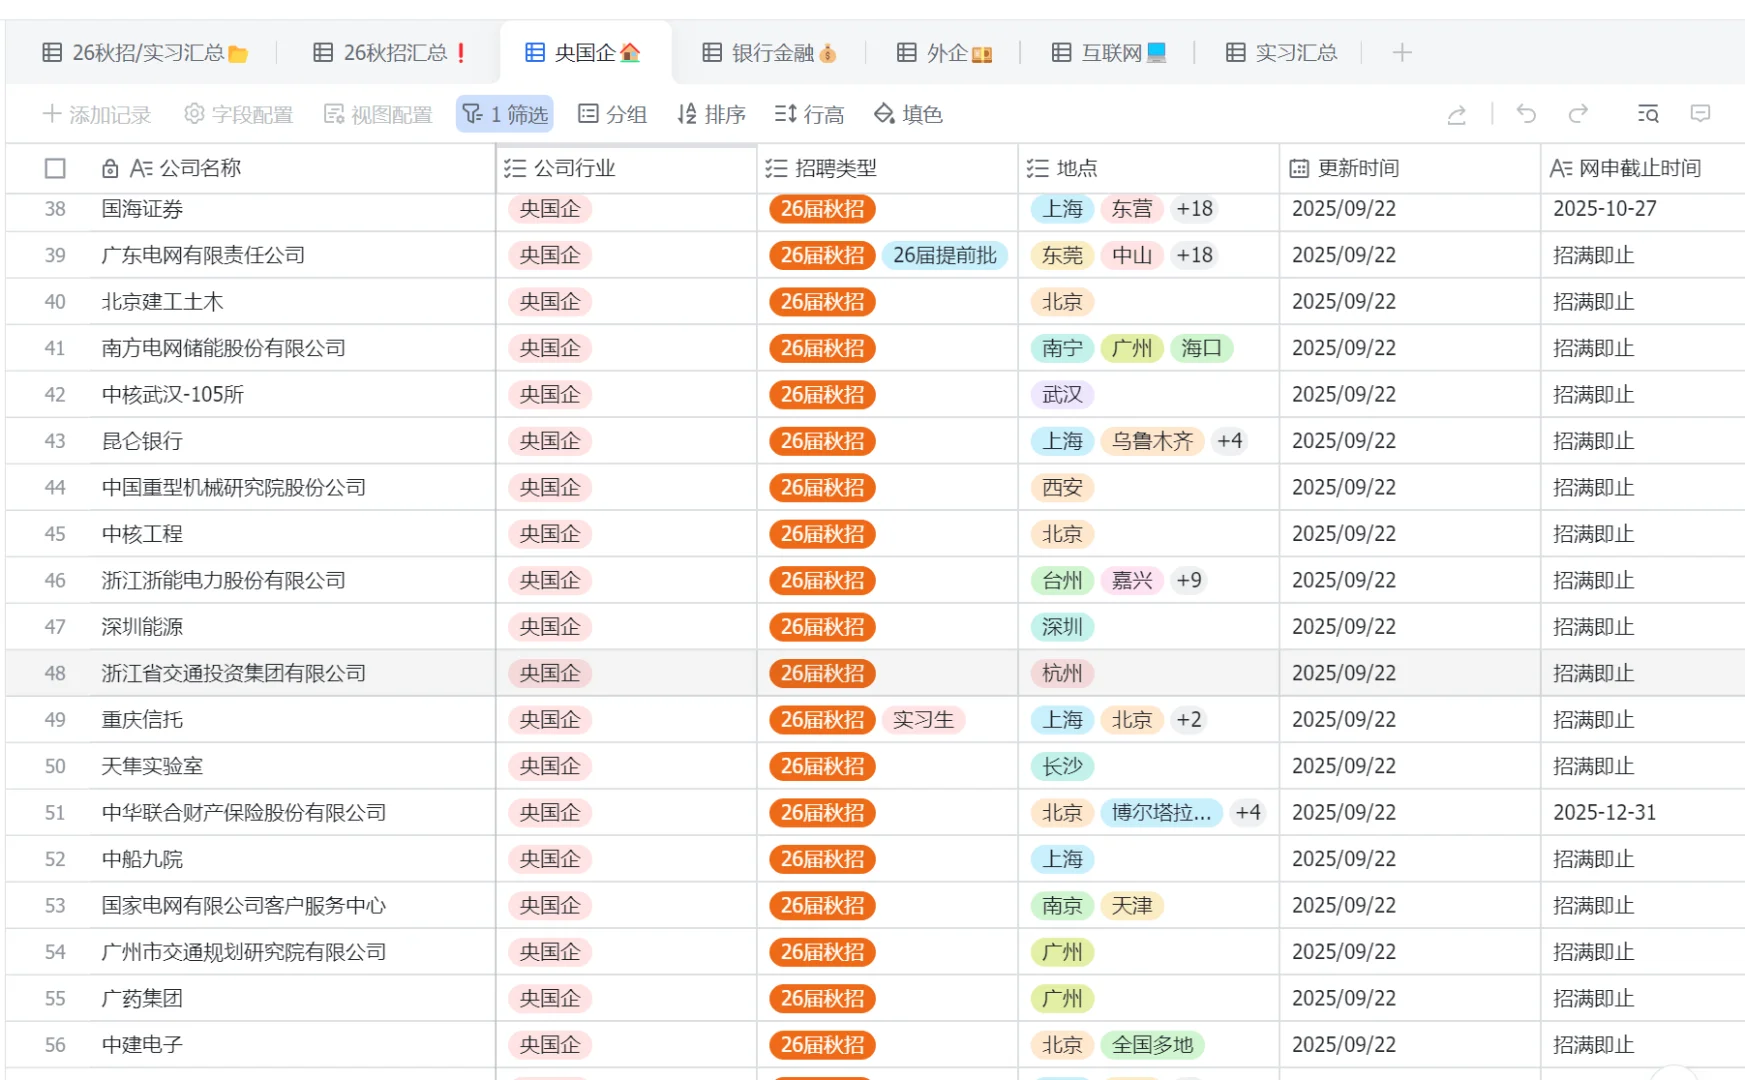
Task: Click the 央国企 industry tag for 中核工程
Action: pos(550,535)
